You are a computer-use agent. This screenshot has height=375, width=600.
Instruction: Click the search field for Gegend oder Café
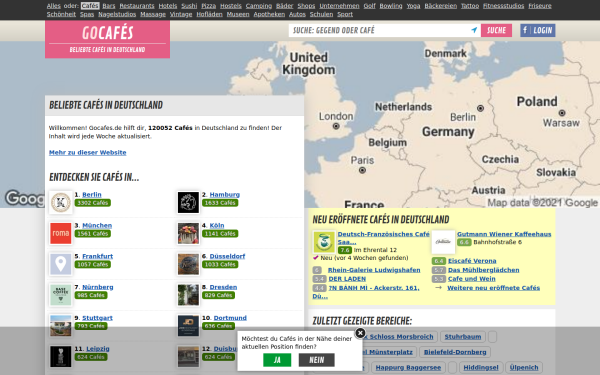pyautogui.click(x=379, y=30)
